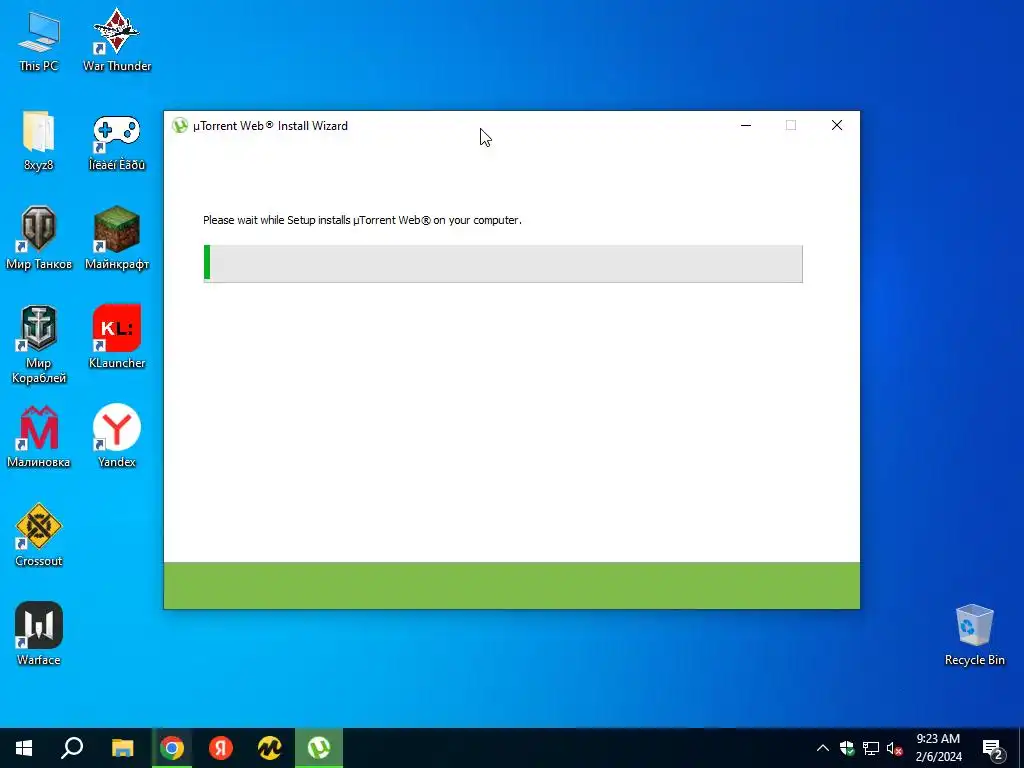Close the µTorrent Install Wizard
This screenshot has height=768, width=1024.
click(837, 125)
